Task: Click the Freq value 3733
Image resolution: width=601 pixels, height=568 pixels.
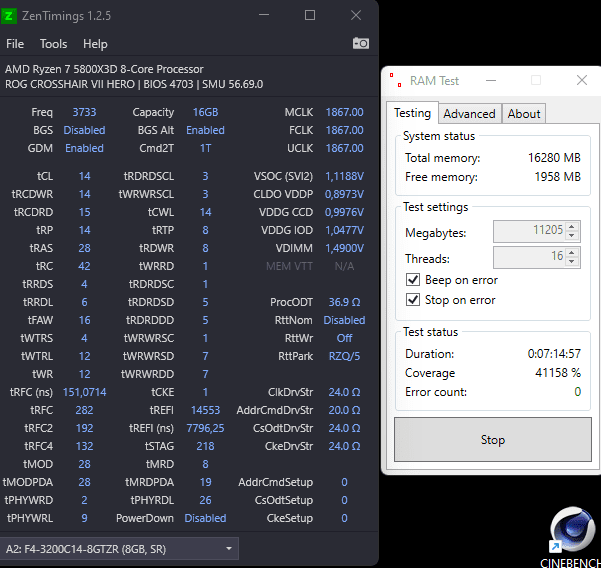Action: pos(84,112)
